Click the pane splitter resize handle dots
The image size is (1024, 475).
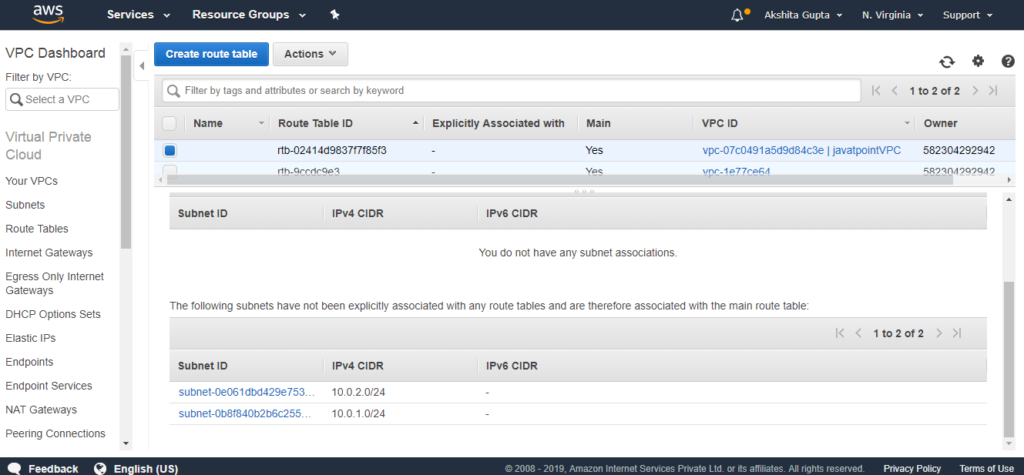click(584, 191)
